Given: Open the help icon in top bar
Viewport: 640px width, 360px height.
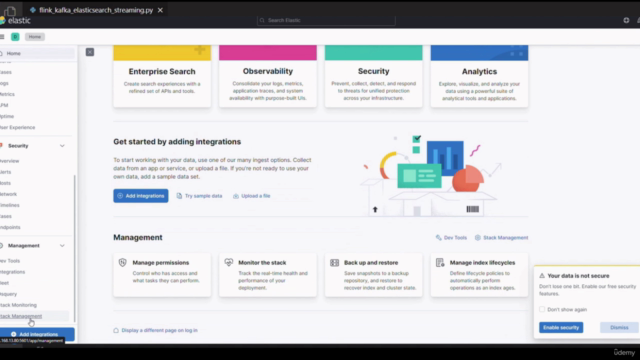Looking at the screenshot, I should (x=626, y=20).
